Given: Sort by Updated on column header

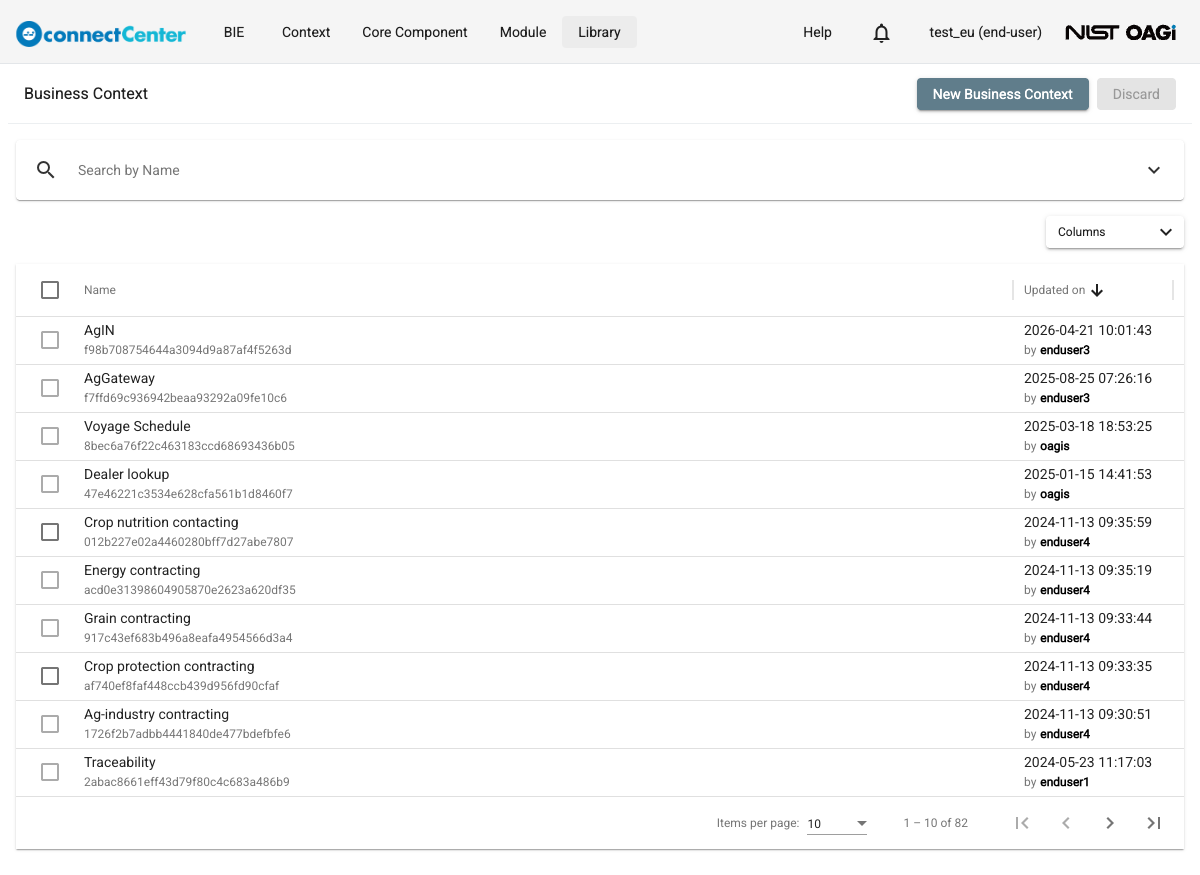Looking at the screenshot, I should tap(1054, 290).
